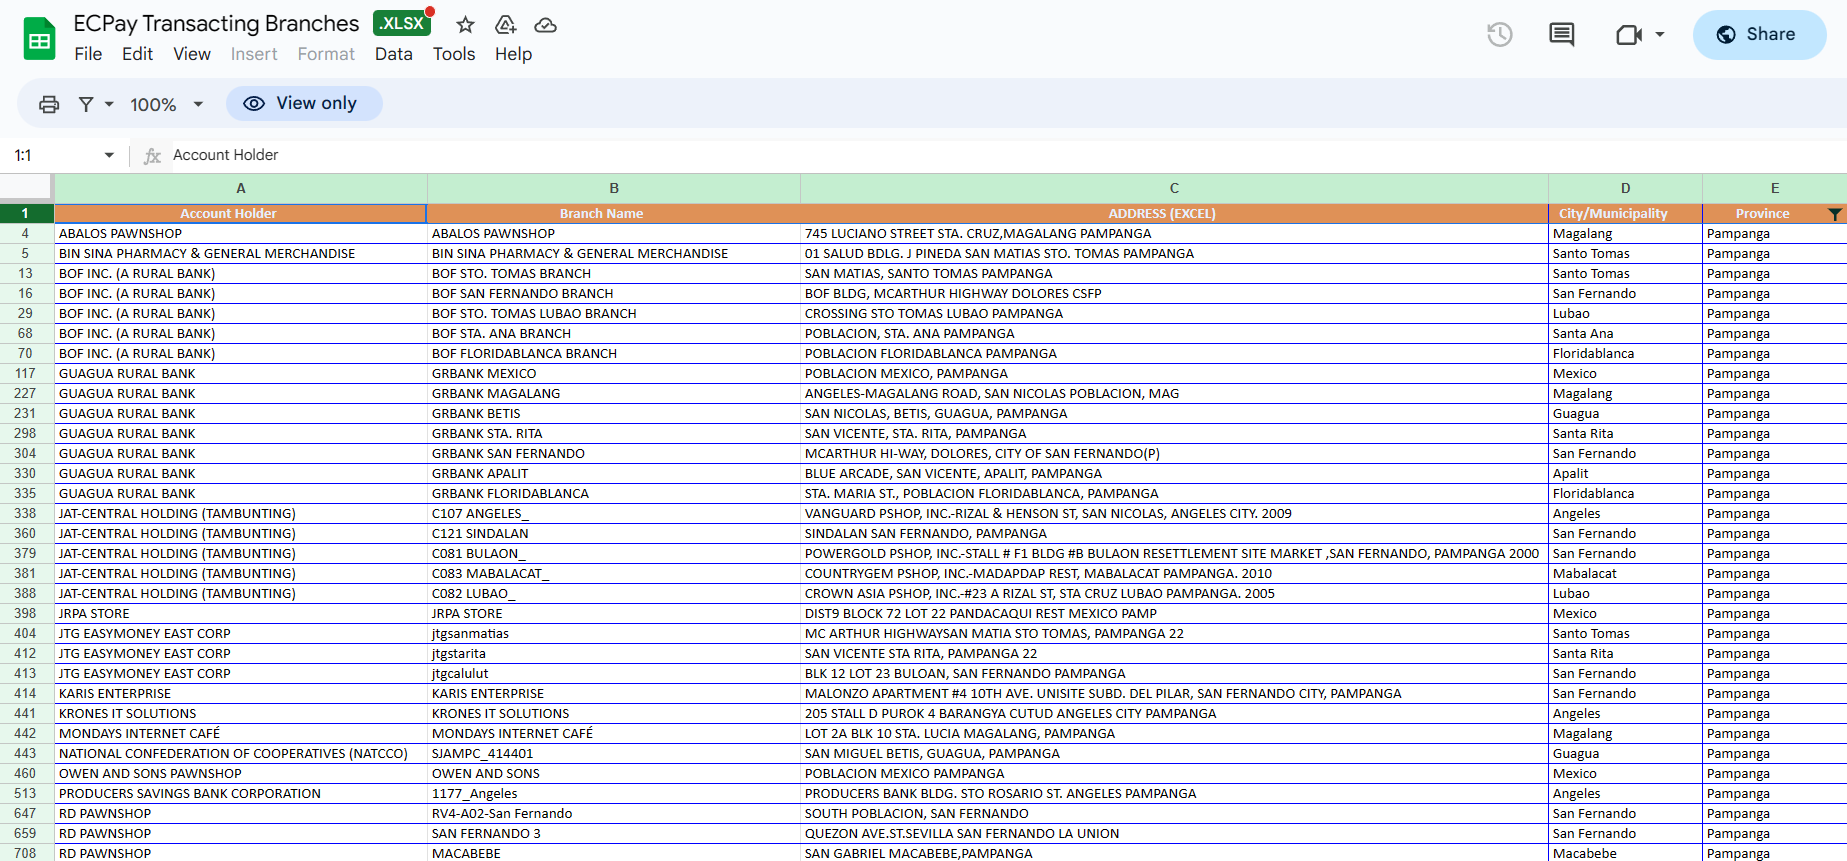Print the spreadsheet using the printer icon
The height and width of the screenshot is (861, 1847).
[x=49, y=104]
